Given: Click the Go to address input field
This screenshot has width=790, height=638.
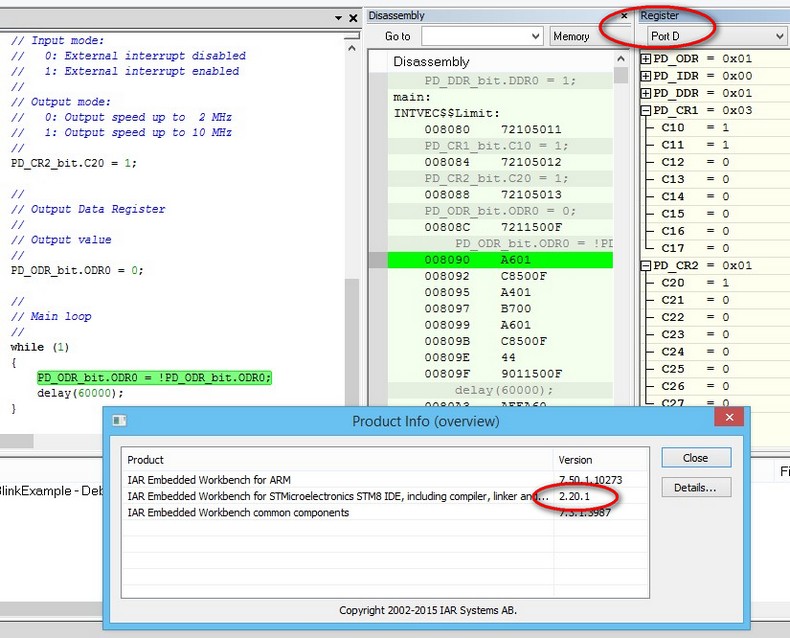Looking at the screenshot, I should click(472, 36).
